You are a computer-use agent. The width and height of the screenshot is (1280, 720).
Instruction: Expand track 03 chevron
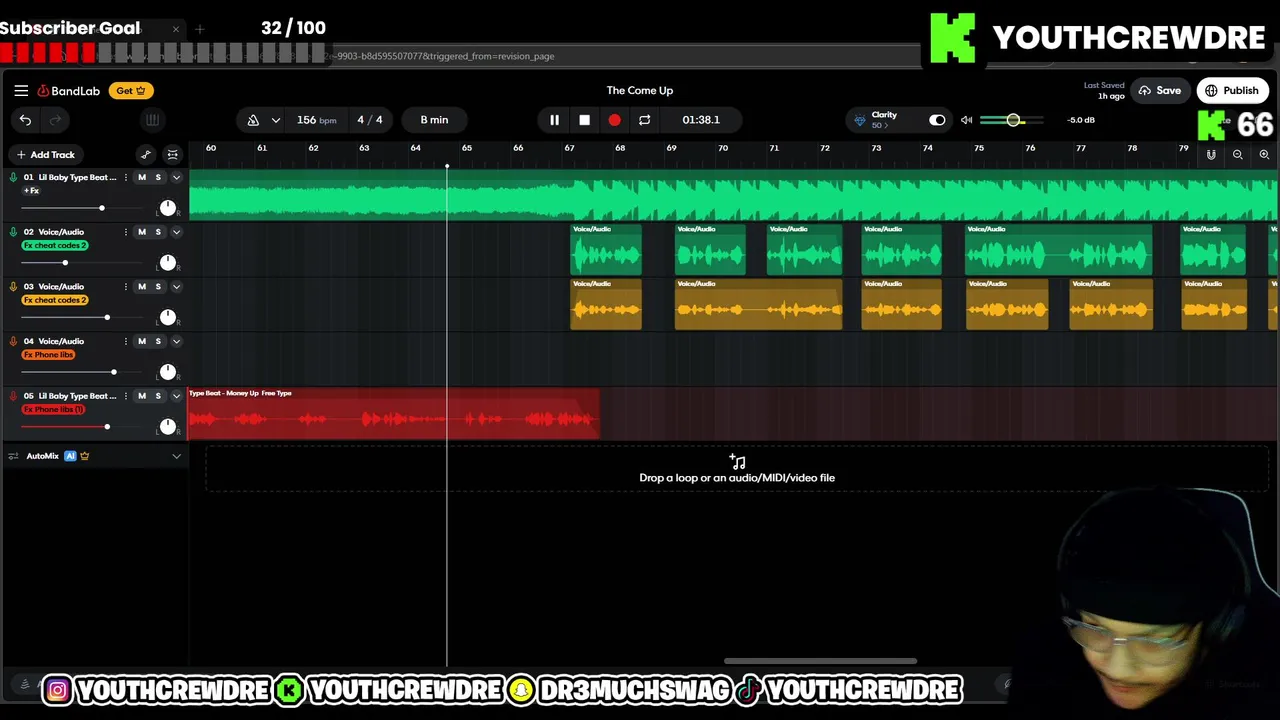pos(176,286)
